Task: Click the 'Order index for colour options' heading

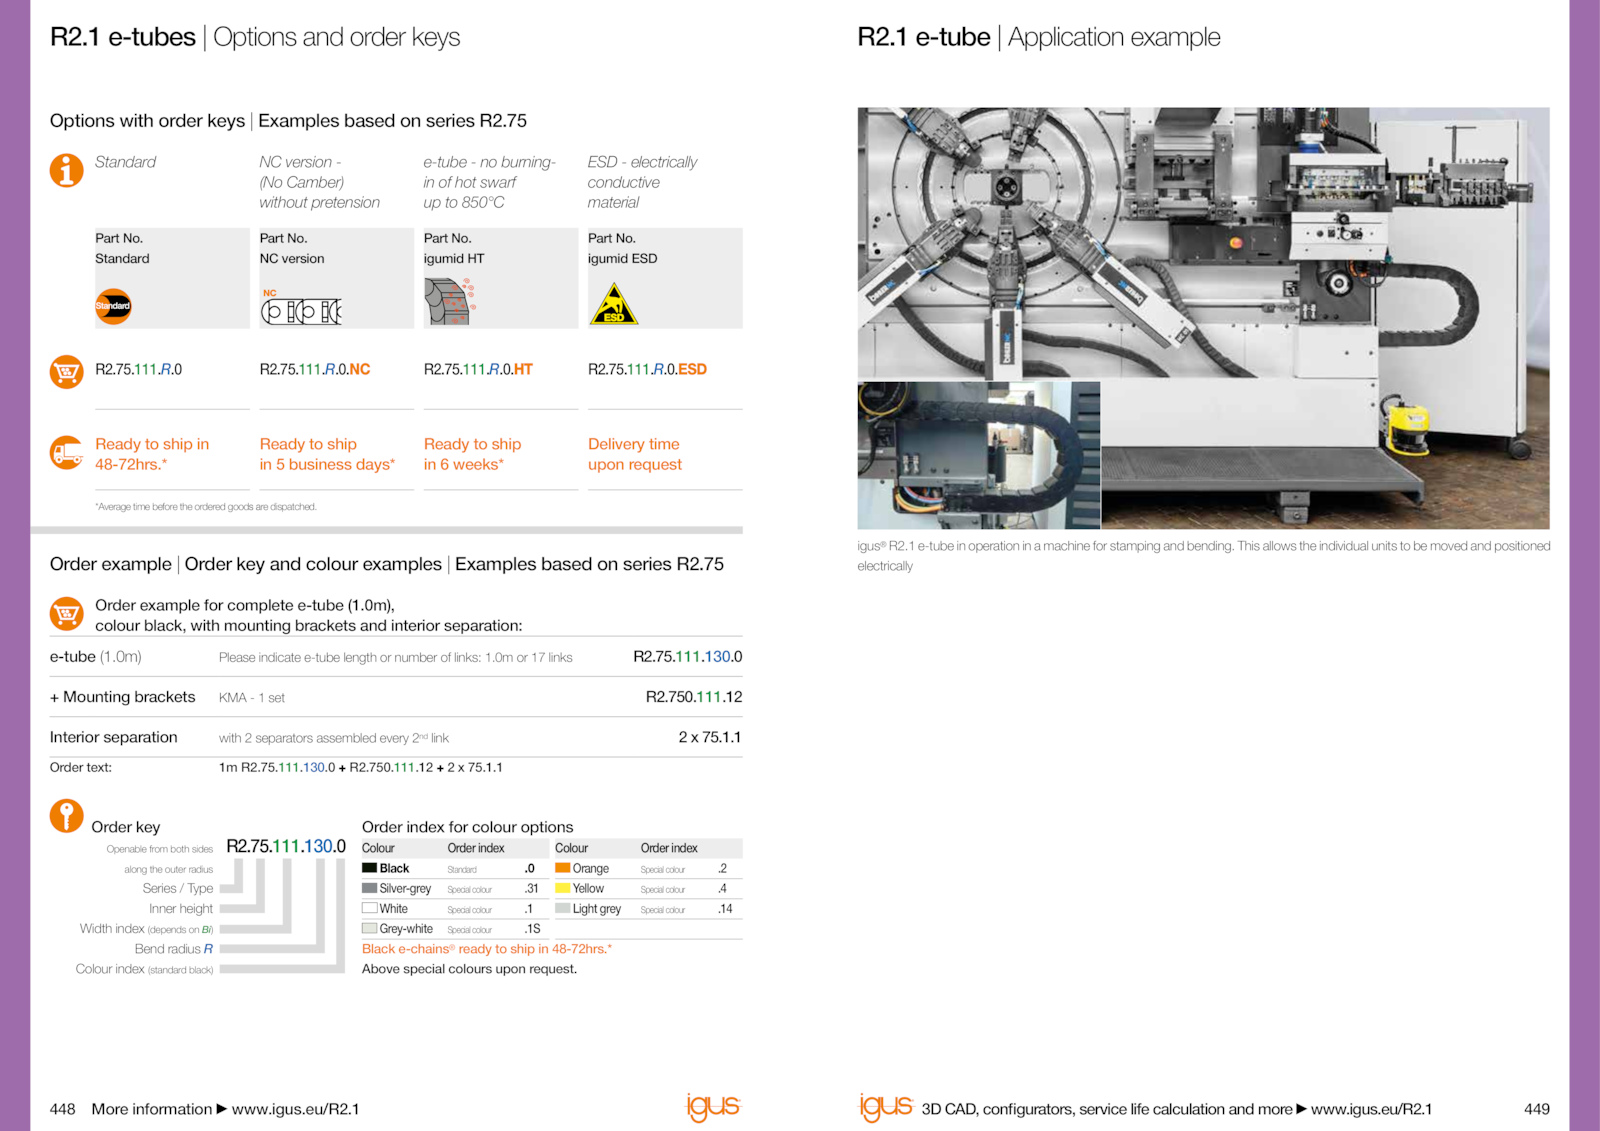Action: 468,827
